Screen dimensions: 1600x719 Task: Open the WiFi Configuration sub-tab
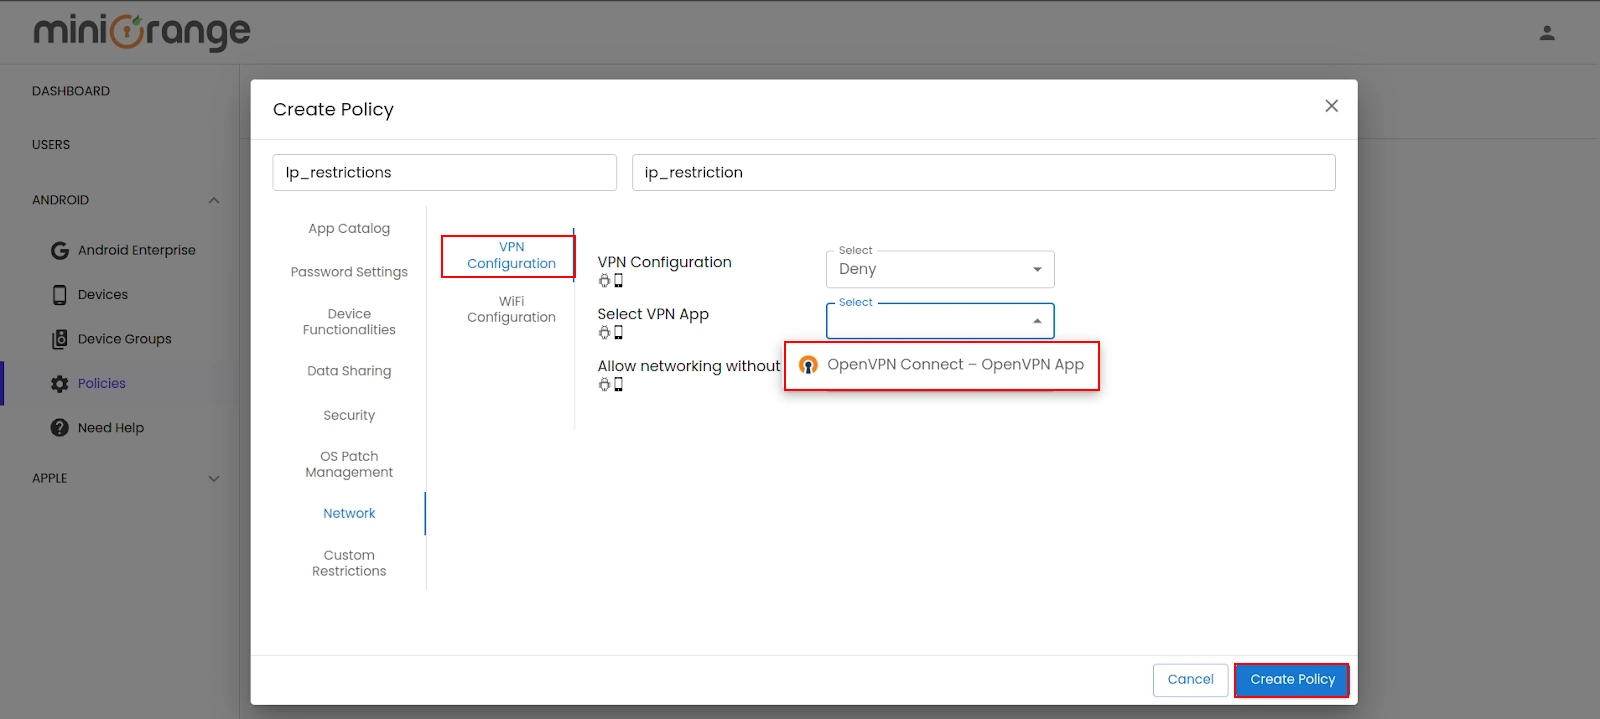point(511,309)
